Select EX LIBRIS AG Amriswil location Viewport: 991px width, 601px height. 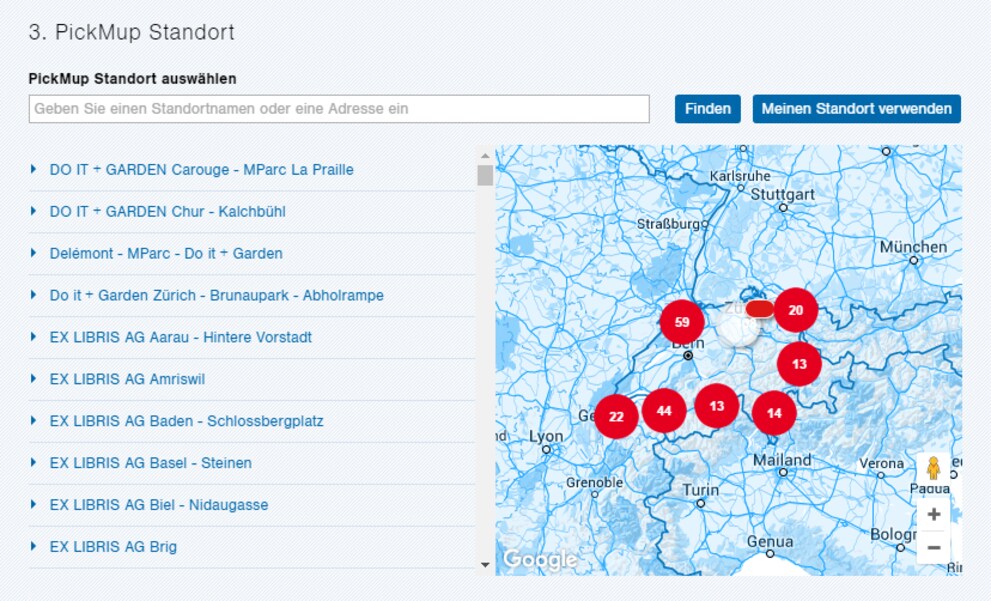coord(128,379)
